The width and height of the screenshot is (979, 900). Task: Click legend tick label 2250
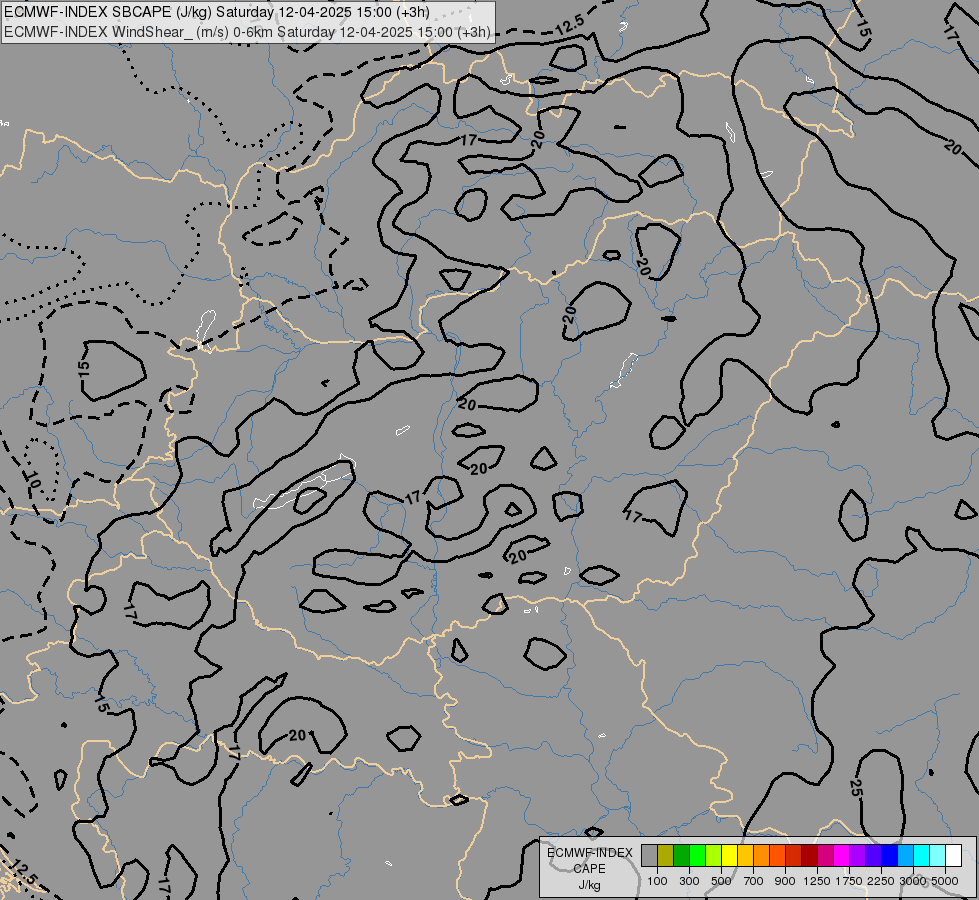click(881, 881)
